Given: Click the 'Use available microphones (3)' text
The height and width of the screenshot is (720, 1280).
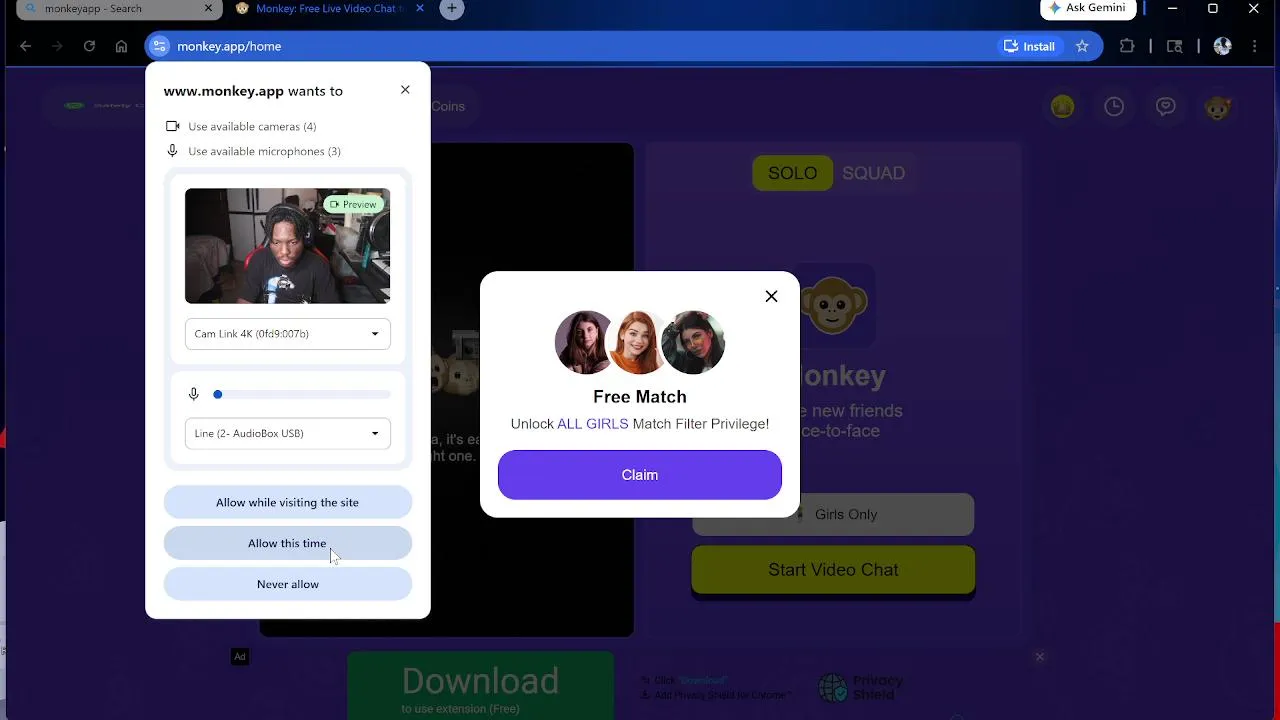Looking at the screenshot, I should 264,151.
